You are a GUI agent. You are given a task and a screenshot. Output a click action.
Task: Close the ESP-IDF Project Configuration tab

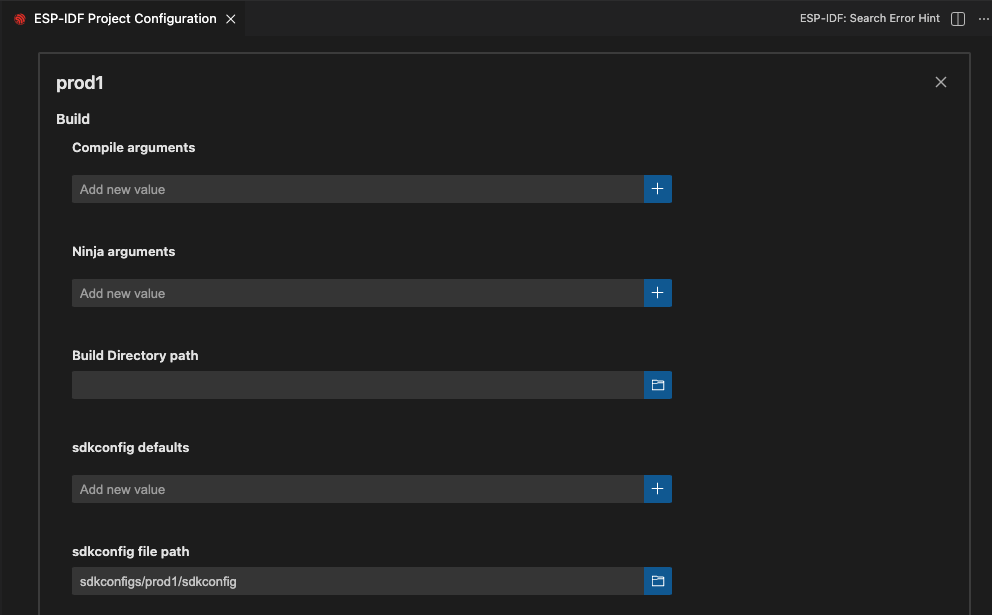(x=231, y=19)
